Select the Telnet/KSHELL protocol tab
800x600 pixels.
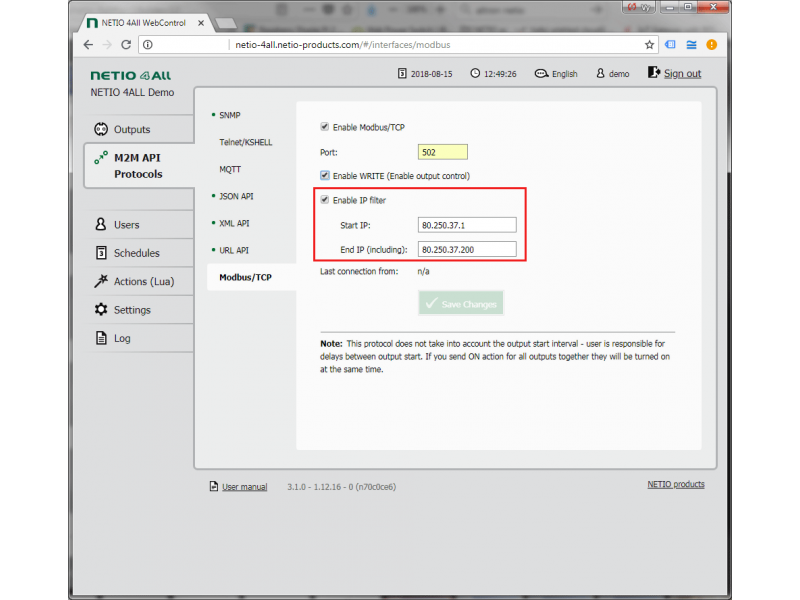click(245, 142)
